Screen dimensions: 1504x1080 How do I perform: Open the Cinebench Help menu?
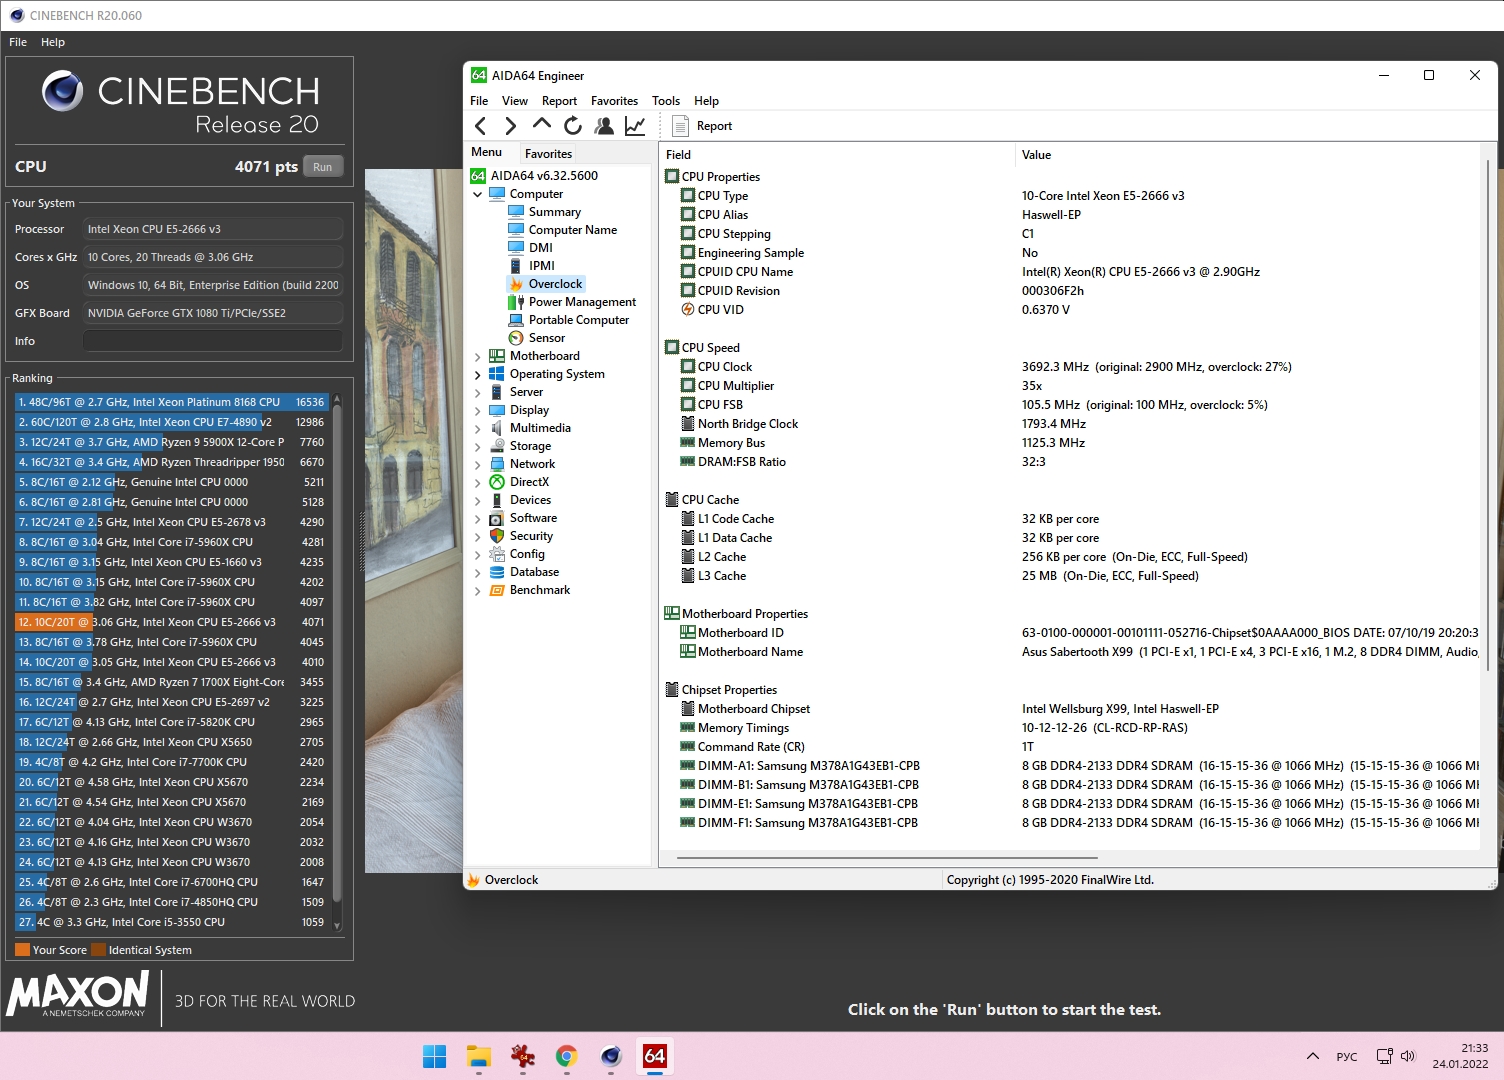pos(53,42)
